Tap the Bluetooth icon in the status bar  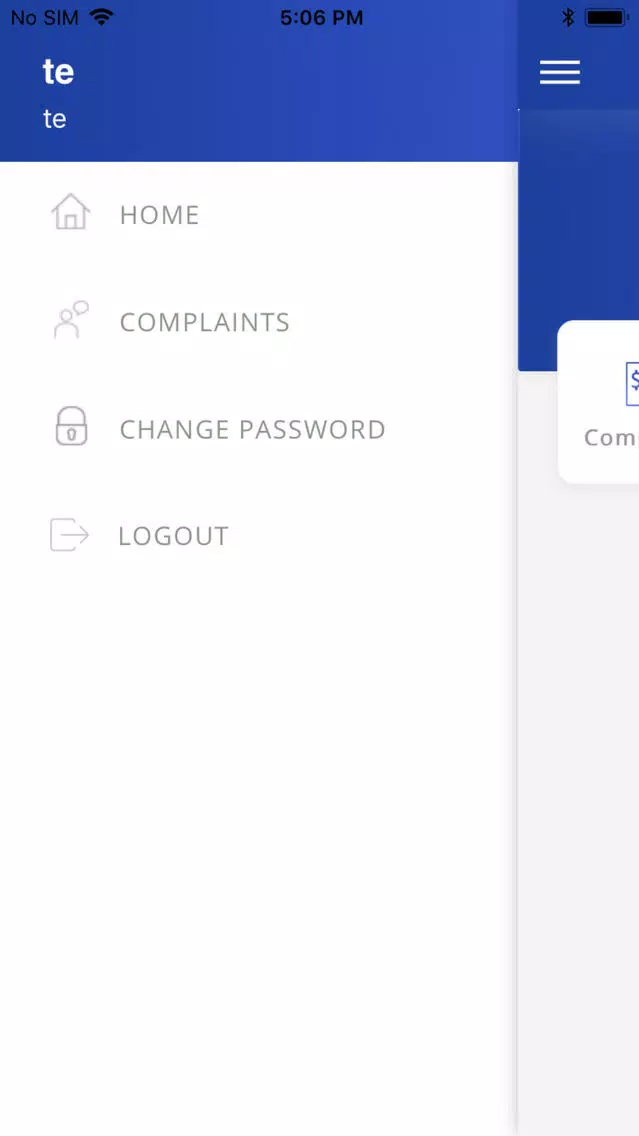pos(568,18)
